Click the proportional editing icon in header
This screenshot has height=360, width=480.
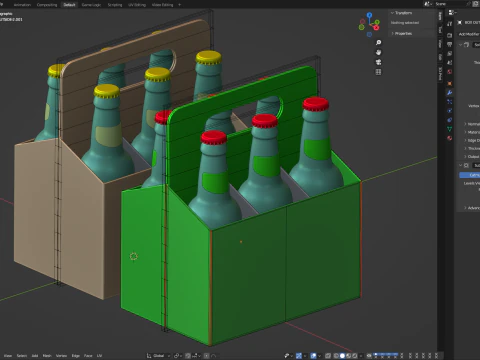[x=207, y=356]
